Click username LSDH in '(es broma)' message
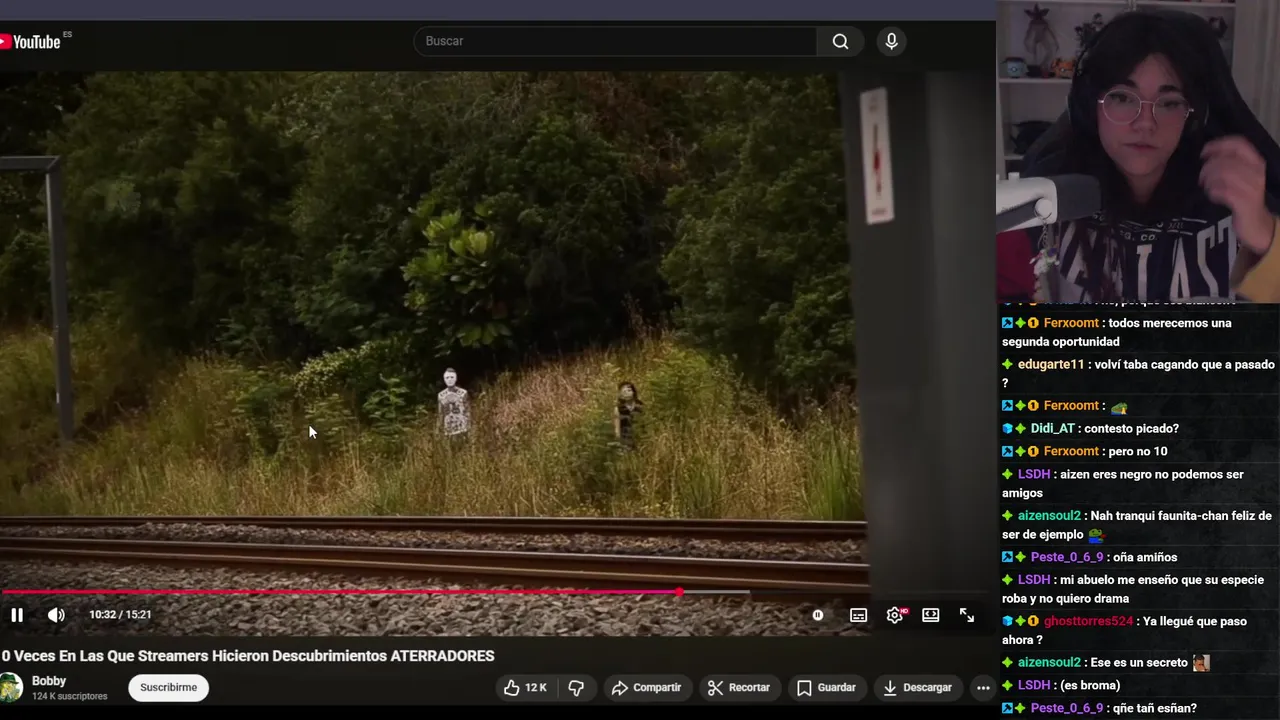Image resolution: width=1280 pixels, height=720 pixels. coord(1034,685)
